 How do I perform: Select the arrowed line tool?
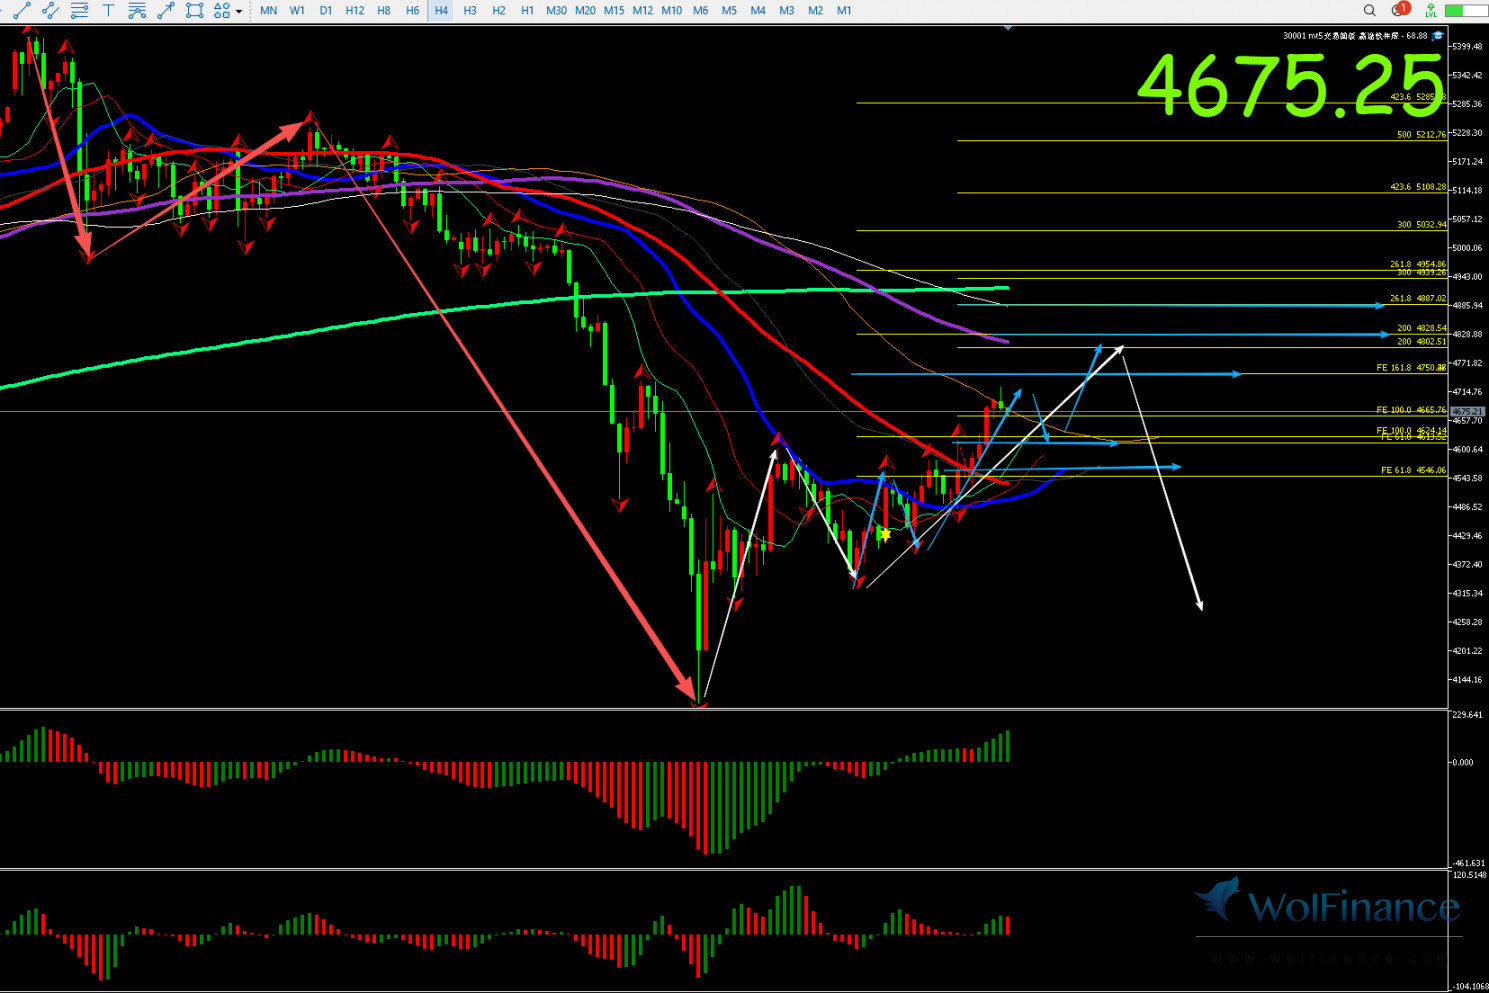[166, 10]
